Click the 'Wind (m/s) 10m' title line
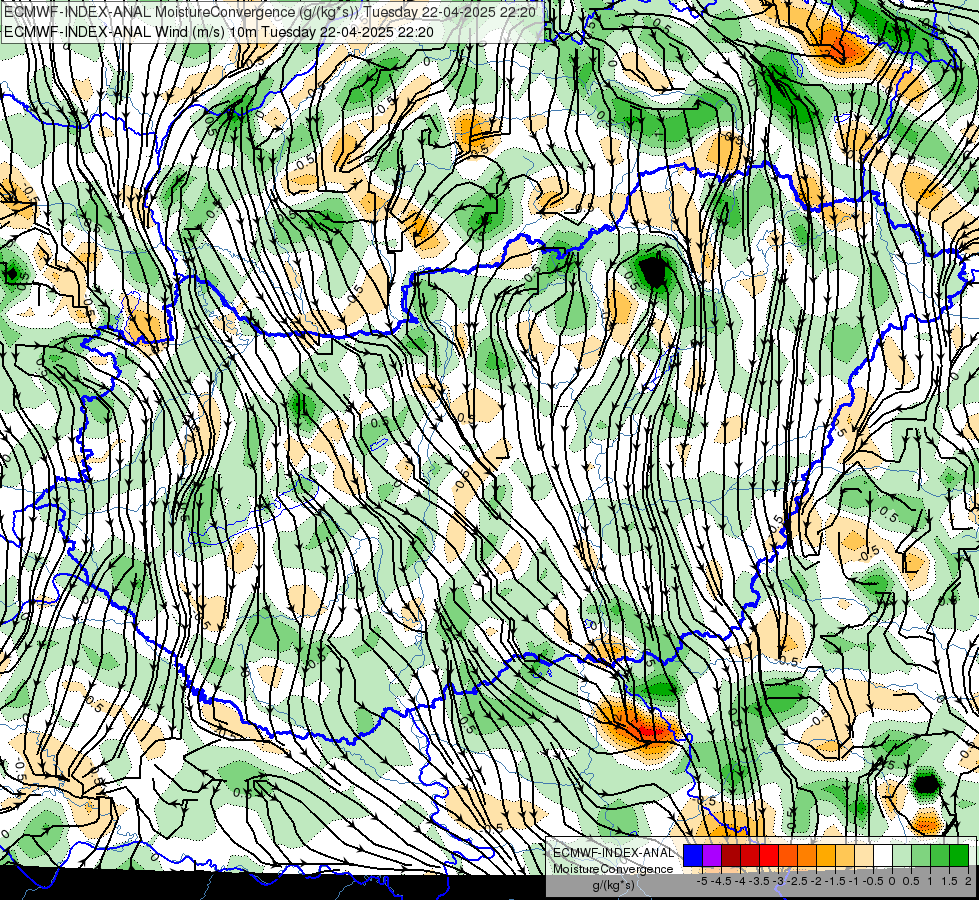The image size is (979, 900). click(x=219, y=31)
